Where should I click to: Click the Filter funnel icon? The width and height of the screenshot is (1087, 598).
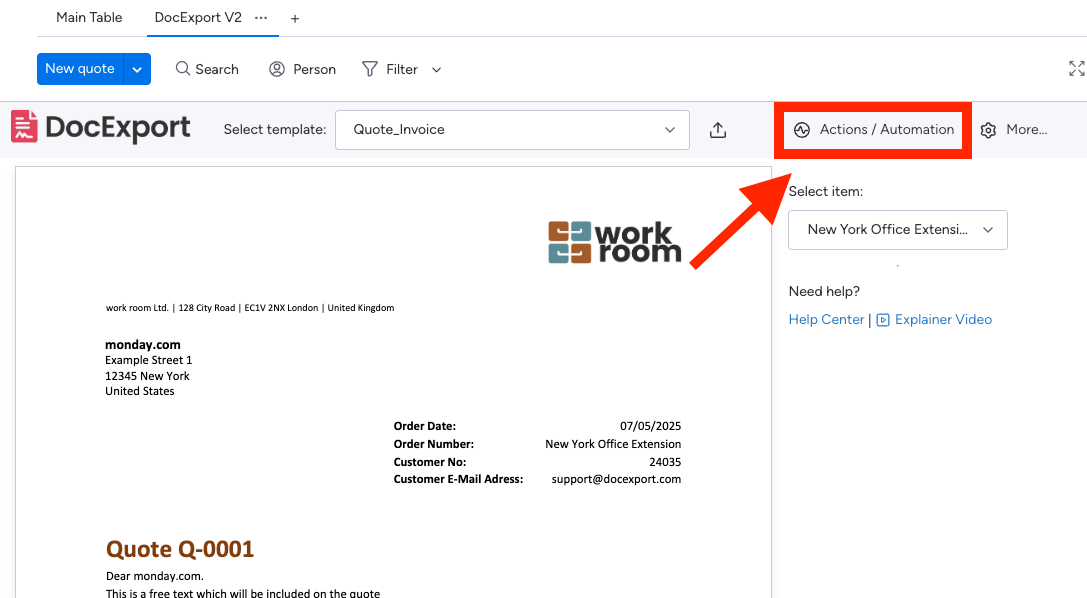pyautogui.click(x=369, y=69)
